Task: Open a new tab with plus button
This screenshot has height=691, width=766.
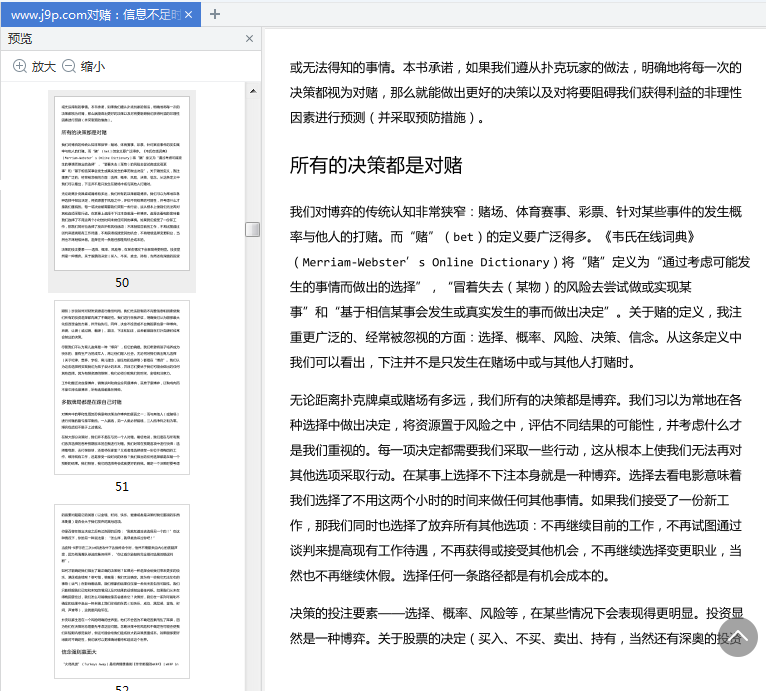Action: (215, 14)
